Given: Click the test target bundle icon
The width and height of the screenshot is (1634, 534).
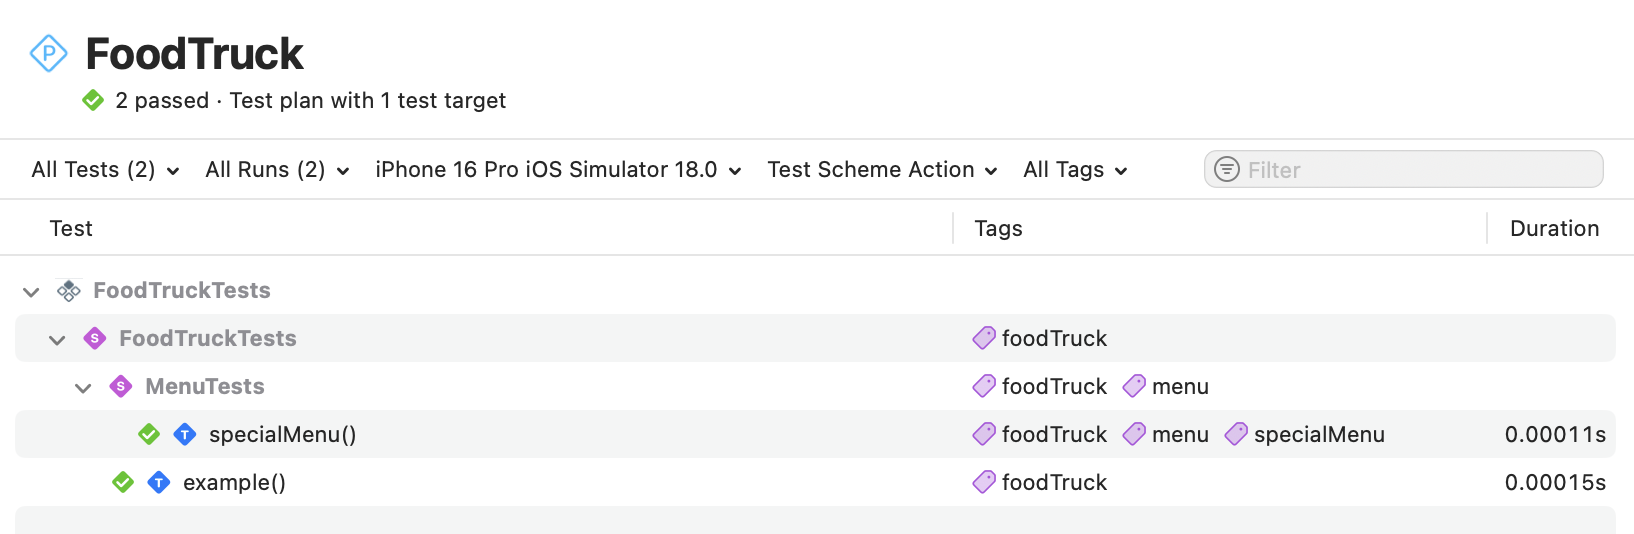Looking at the screenshot, I should [x=69, y=291].
